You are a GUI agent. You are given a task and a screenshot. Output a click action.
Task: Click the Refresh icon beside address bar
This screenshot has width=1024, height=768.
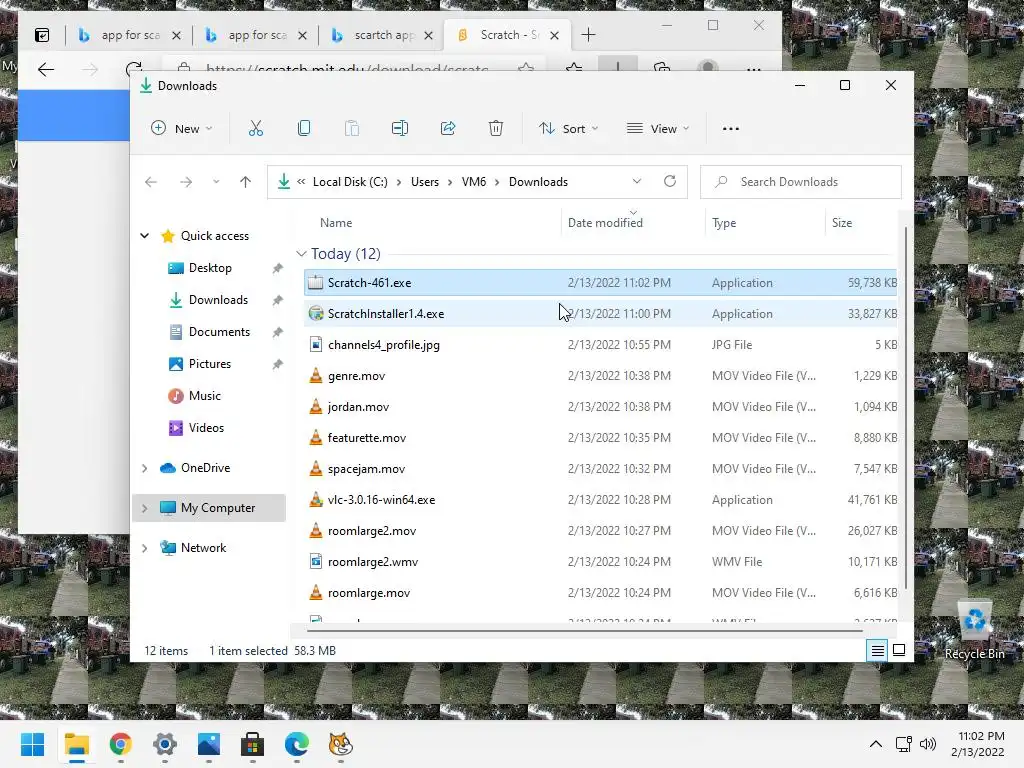point(670,182)
